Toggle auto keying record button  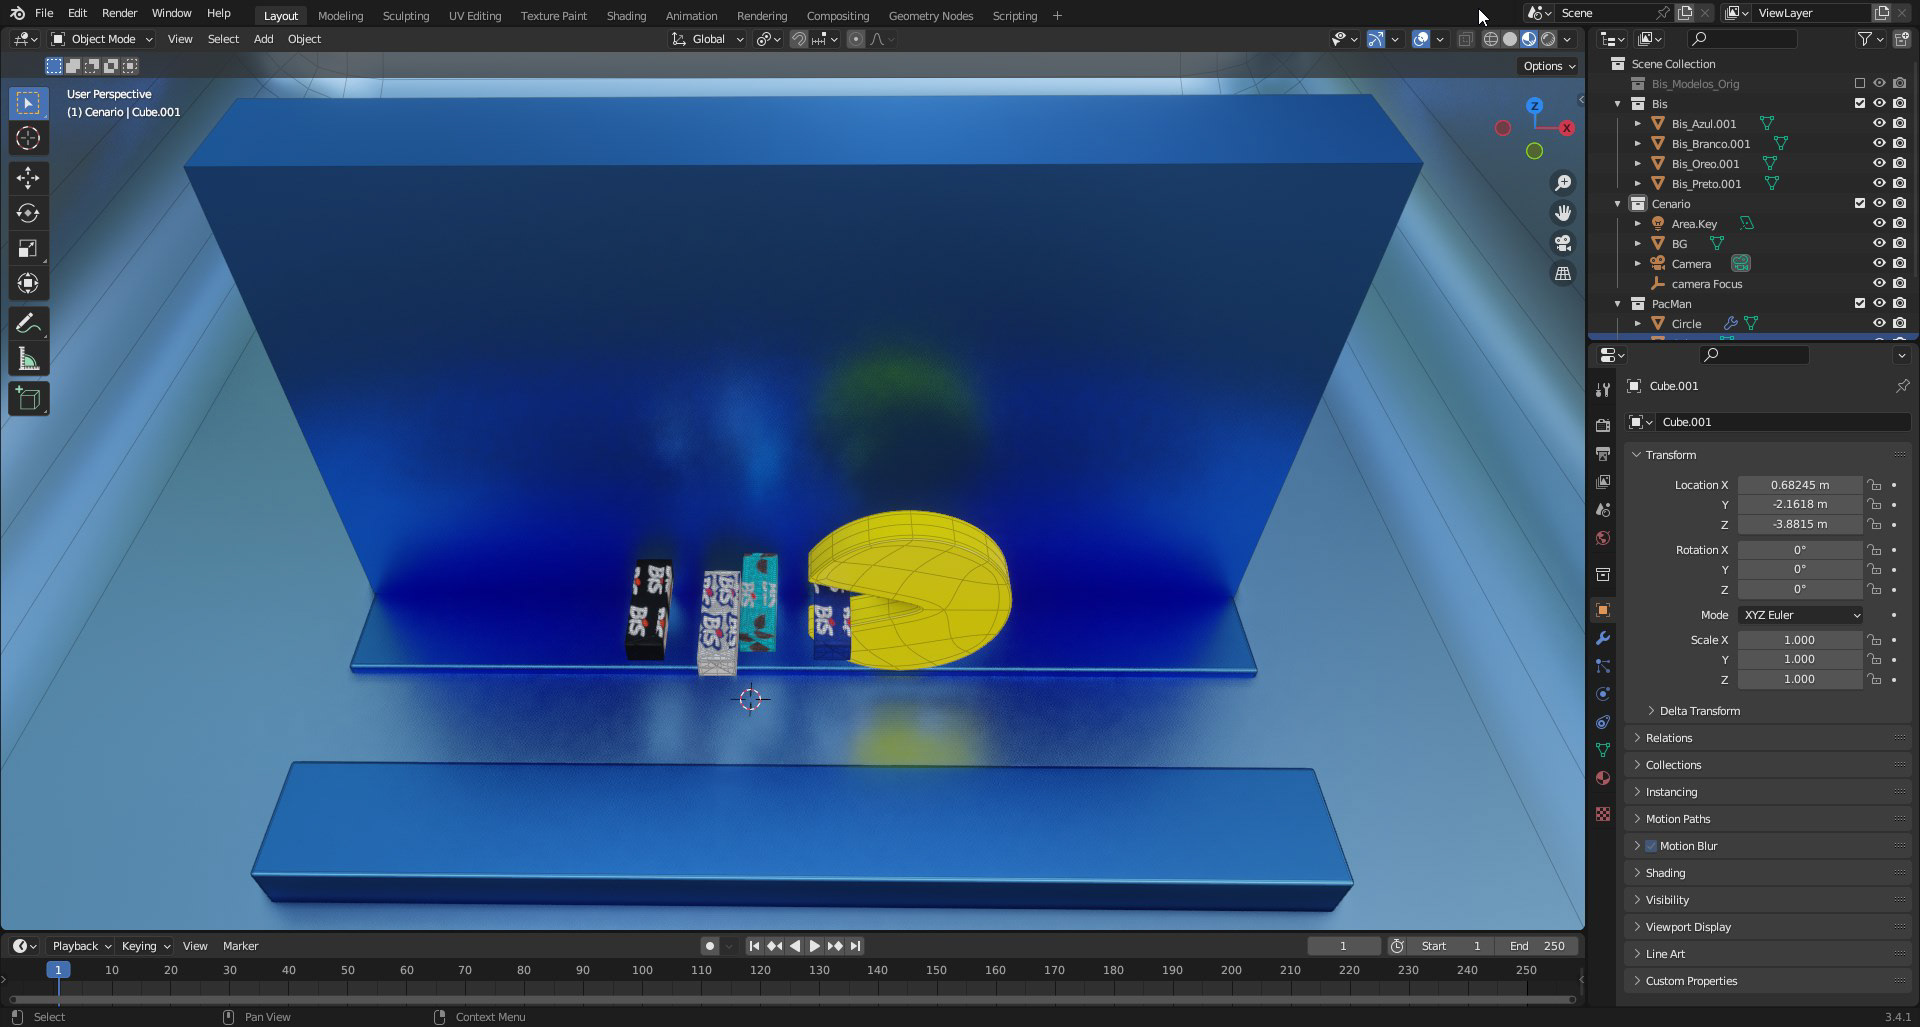pyautogui.click(x=709, y=946)
